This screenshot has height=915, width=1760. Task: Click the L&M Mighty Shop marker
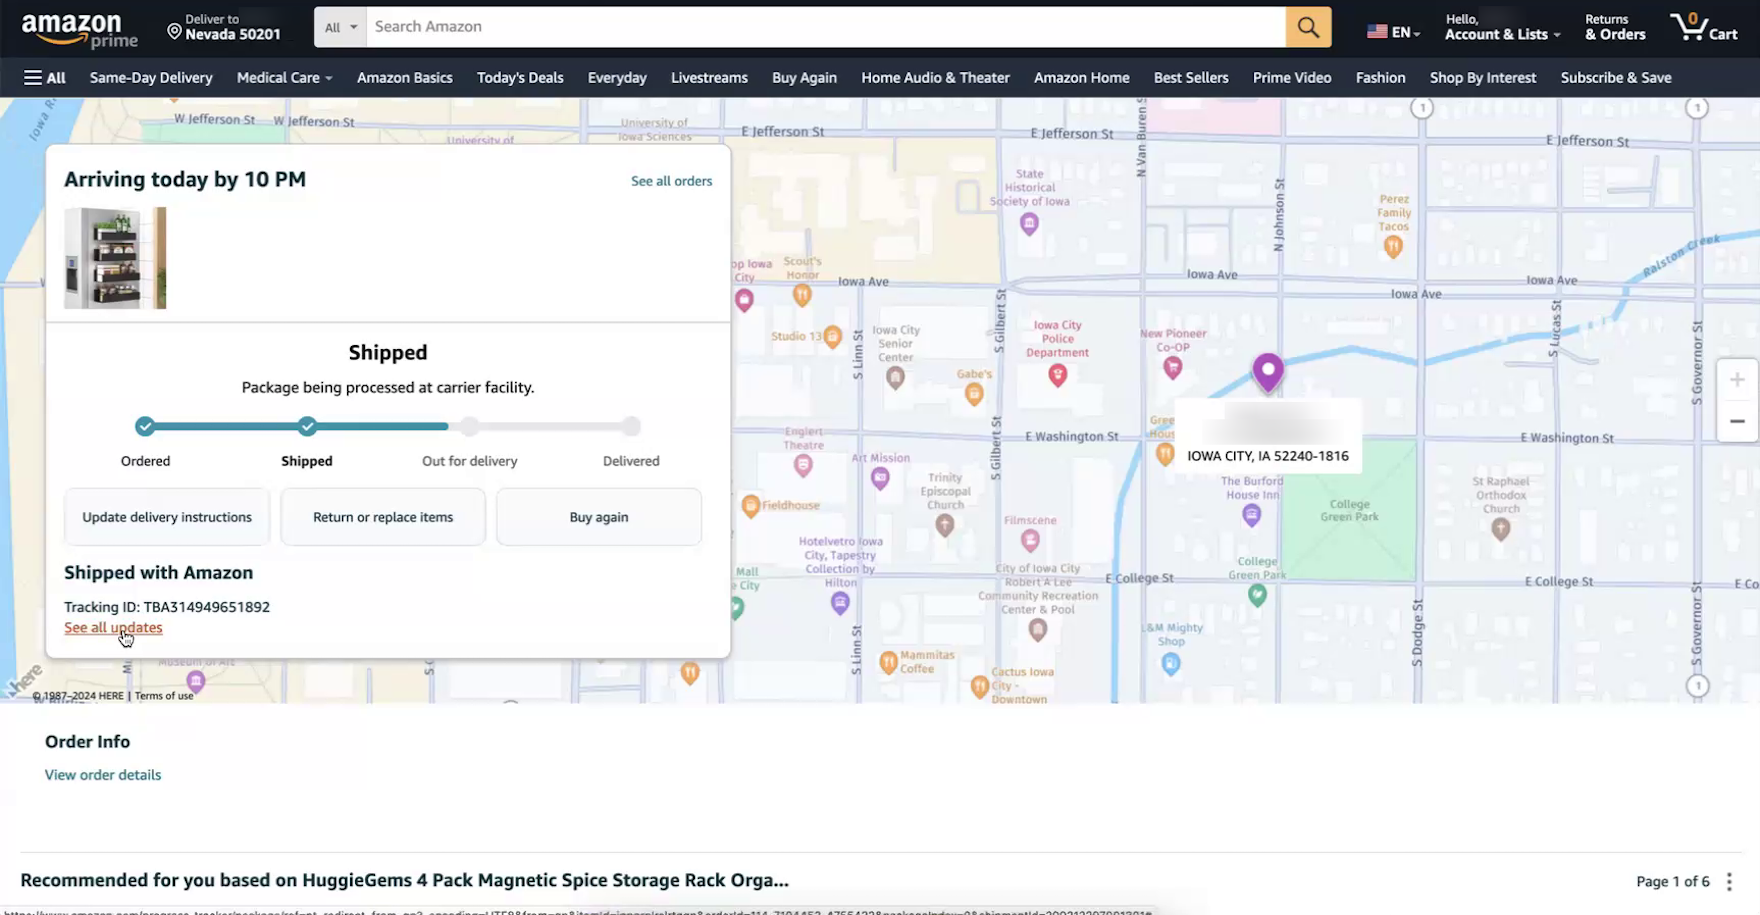[x=1171, y=663]
